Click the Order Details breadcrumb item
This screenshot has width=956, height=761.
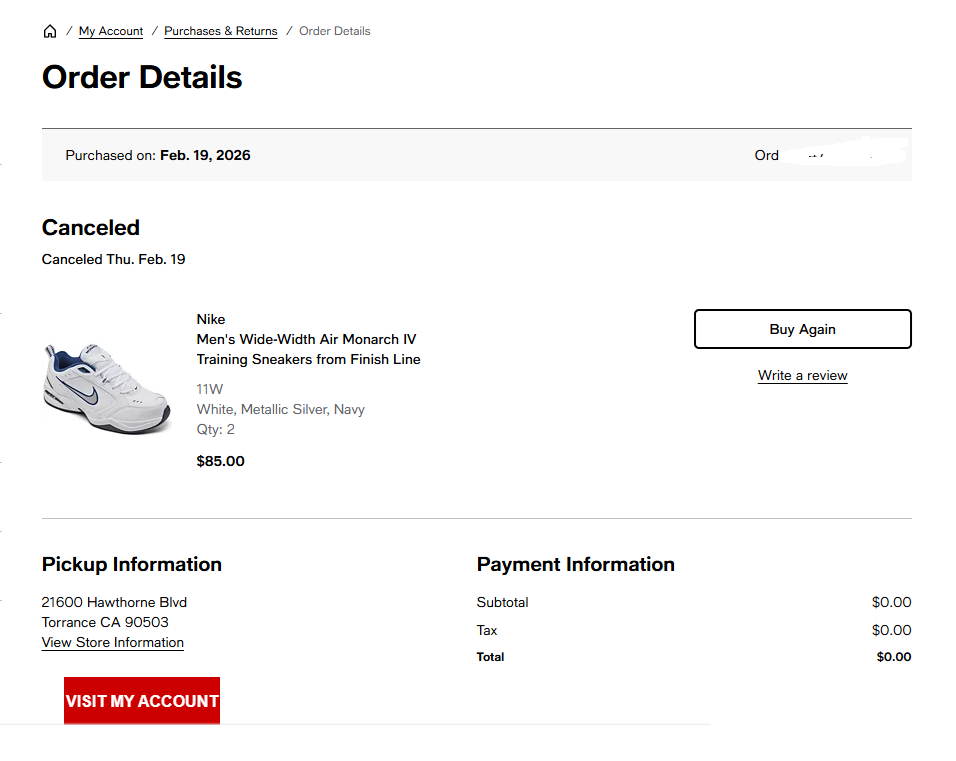pyautogui.click(x=335, y=31)
